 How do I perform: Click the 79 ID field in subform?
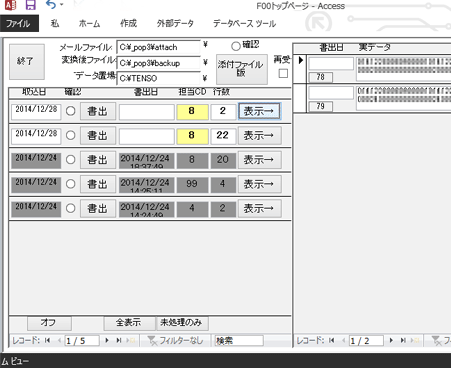click(x=320, y=106)
